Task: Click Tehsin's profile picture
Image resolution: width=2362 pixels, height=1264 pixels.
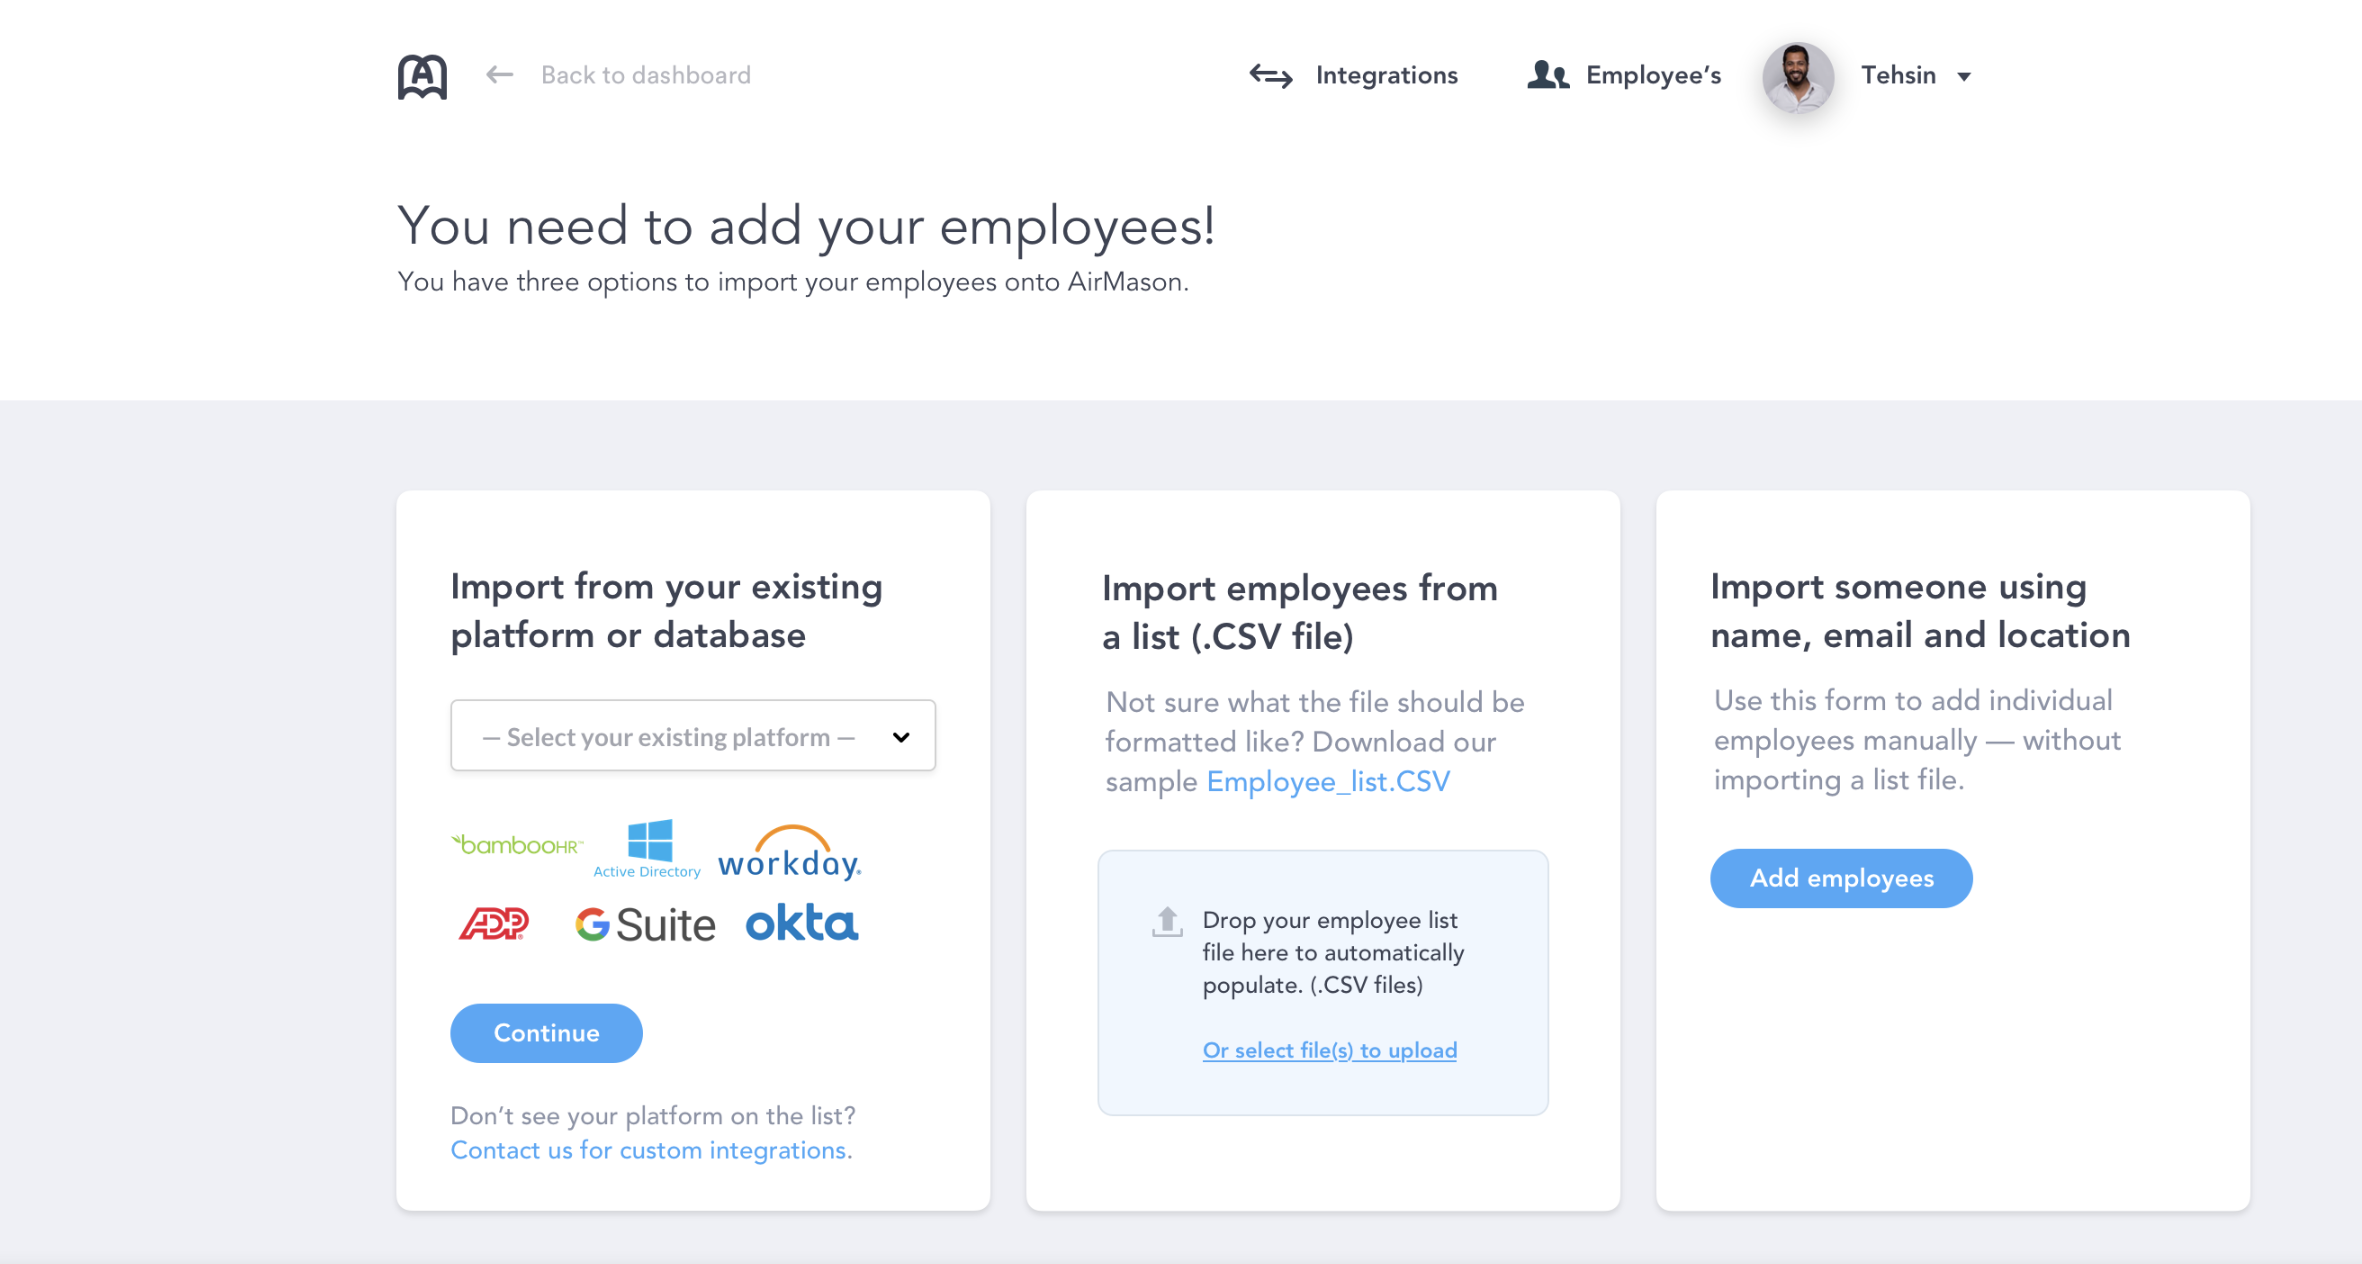Action: pyautogui.click(x=1797, y=77)
